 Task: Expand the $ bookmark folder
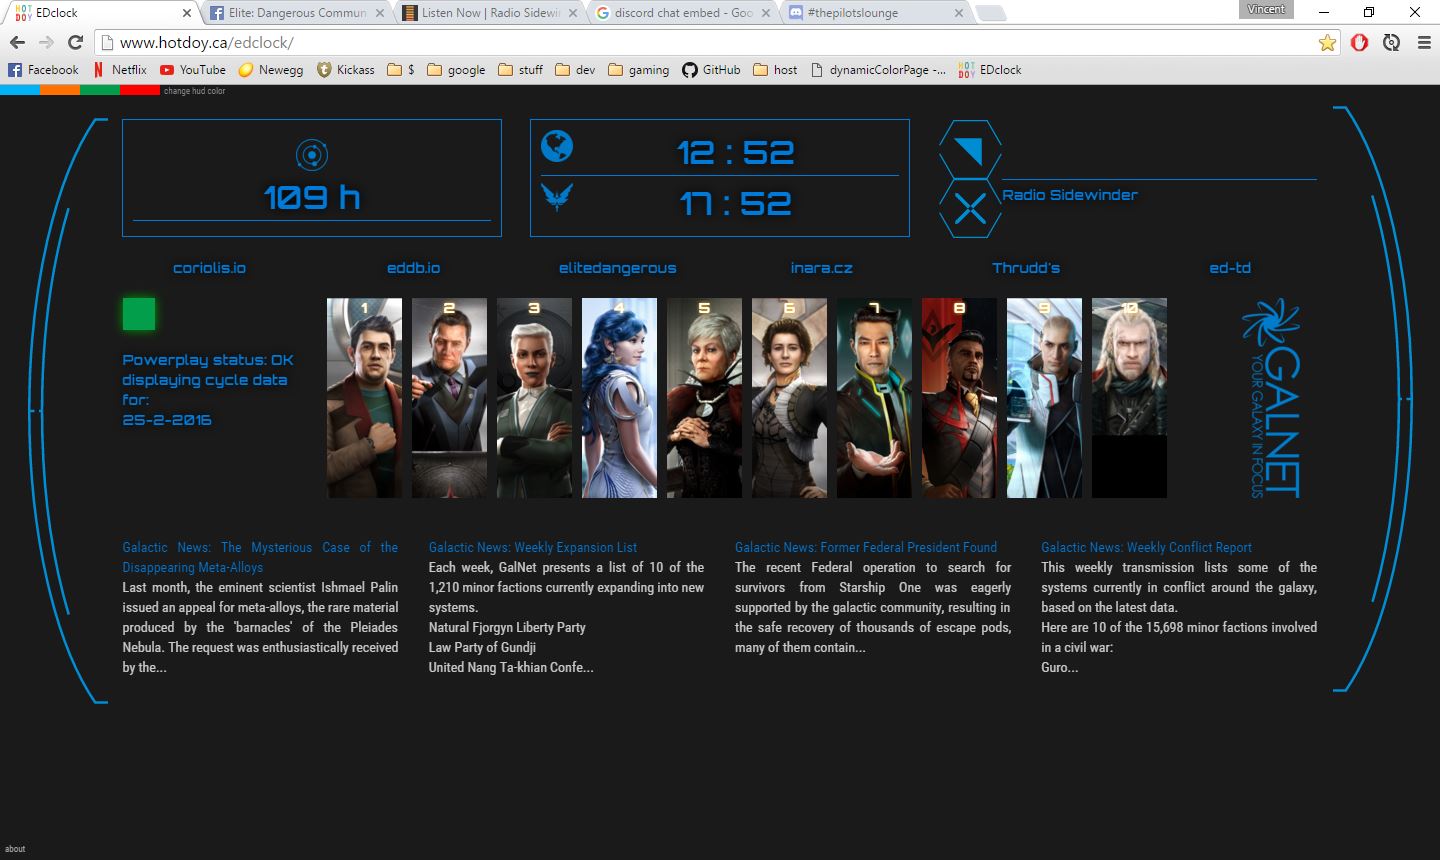point(401,70)
